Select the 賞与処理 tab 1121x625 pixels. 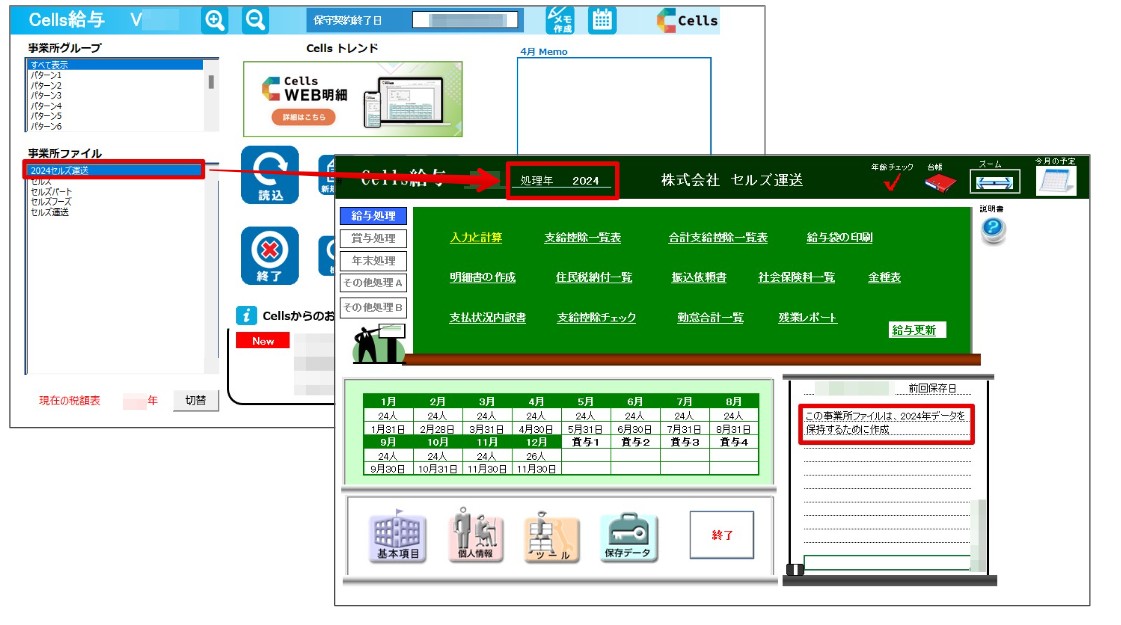(x=373, y=238)
